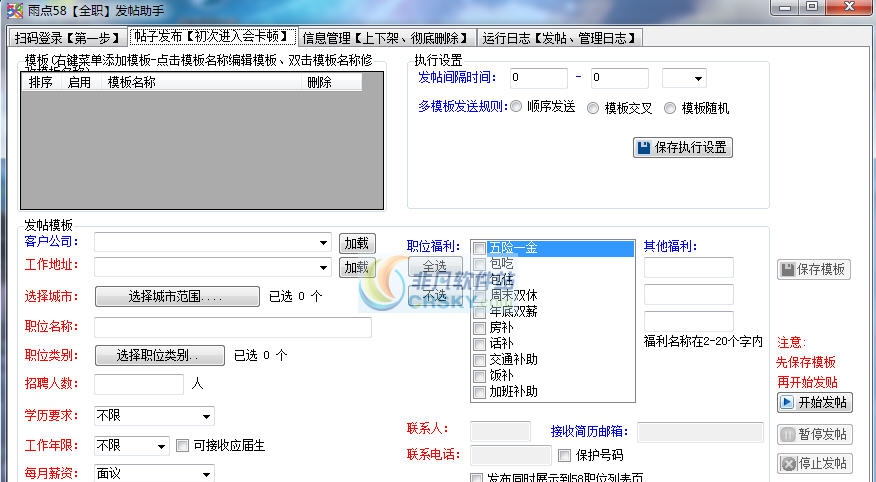The width and height of the screenshot is (876, 482).
Task: Toggle 保护号码 checkbox
Action: click(x=564, y=455)
